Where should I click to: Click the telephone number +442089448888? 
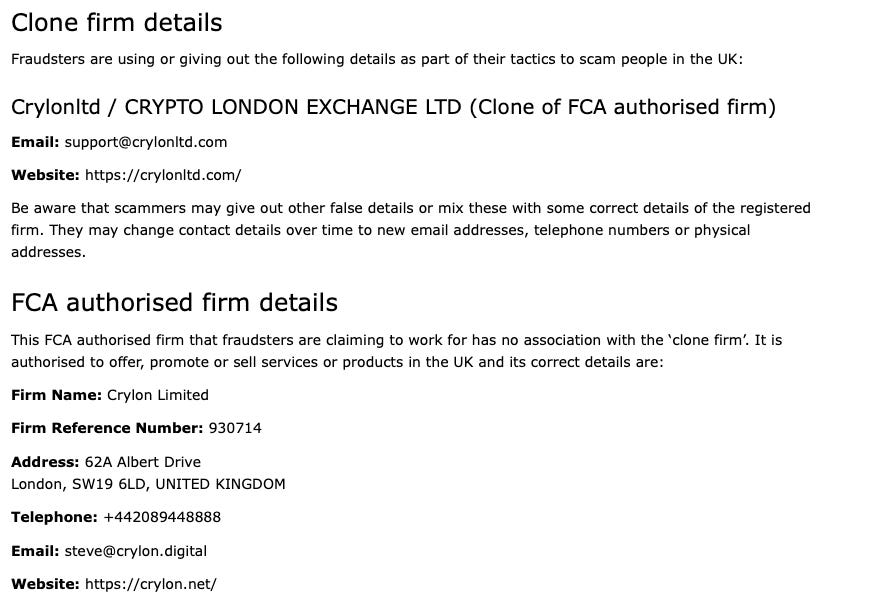tap(162, 517)
